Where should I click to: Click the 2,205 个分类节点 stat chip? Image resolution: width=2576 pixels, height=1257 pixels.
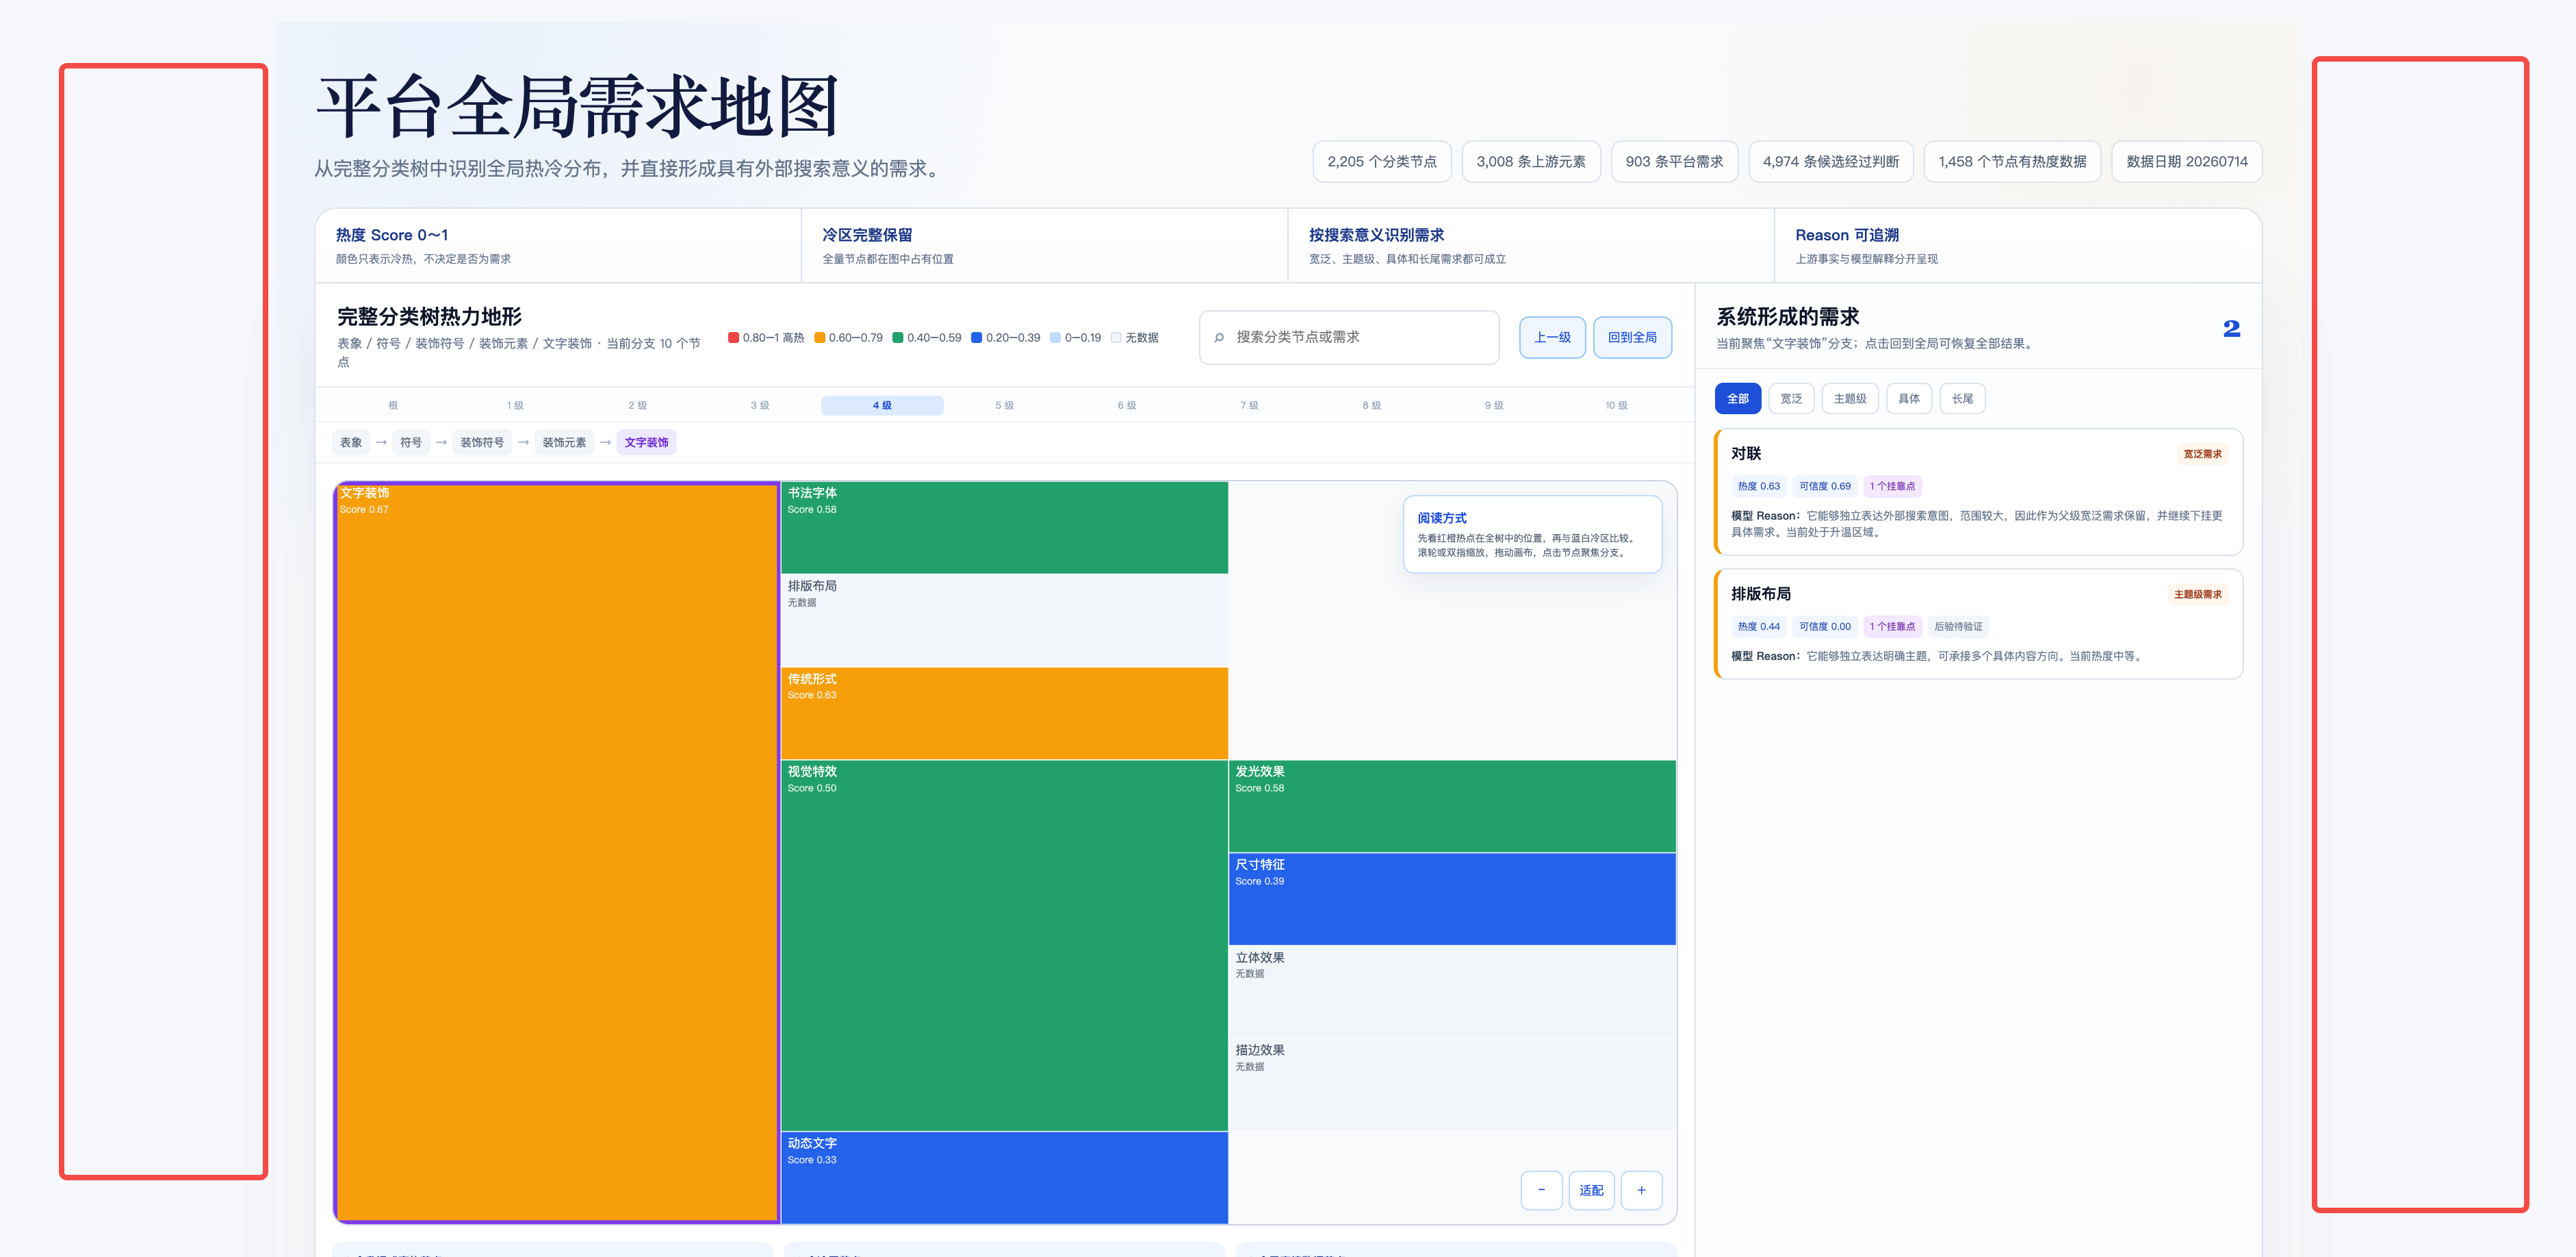[x=1381, y=162]
